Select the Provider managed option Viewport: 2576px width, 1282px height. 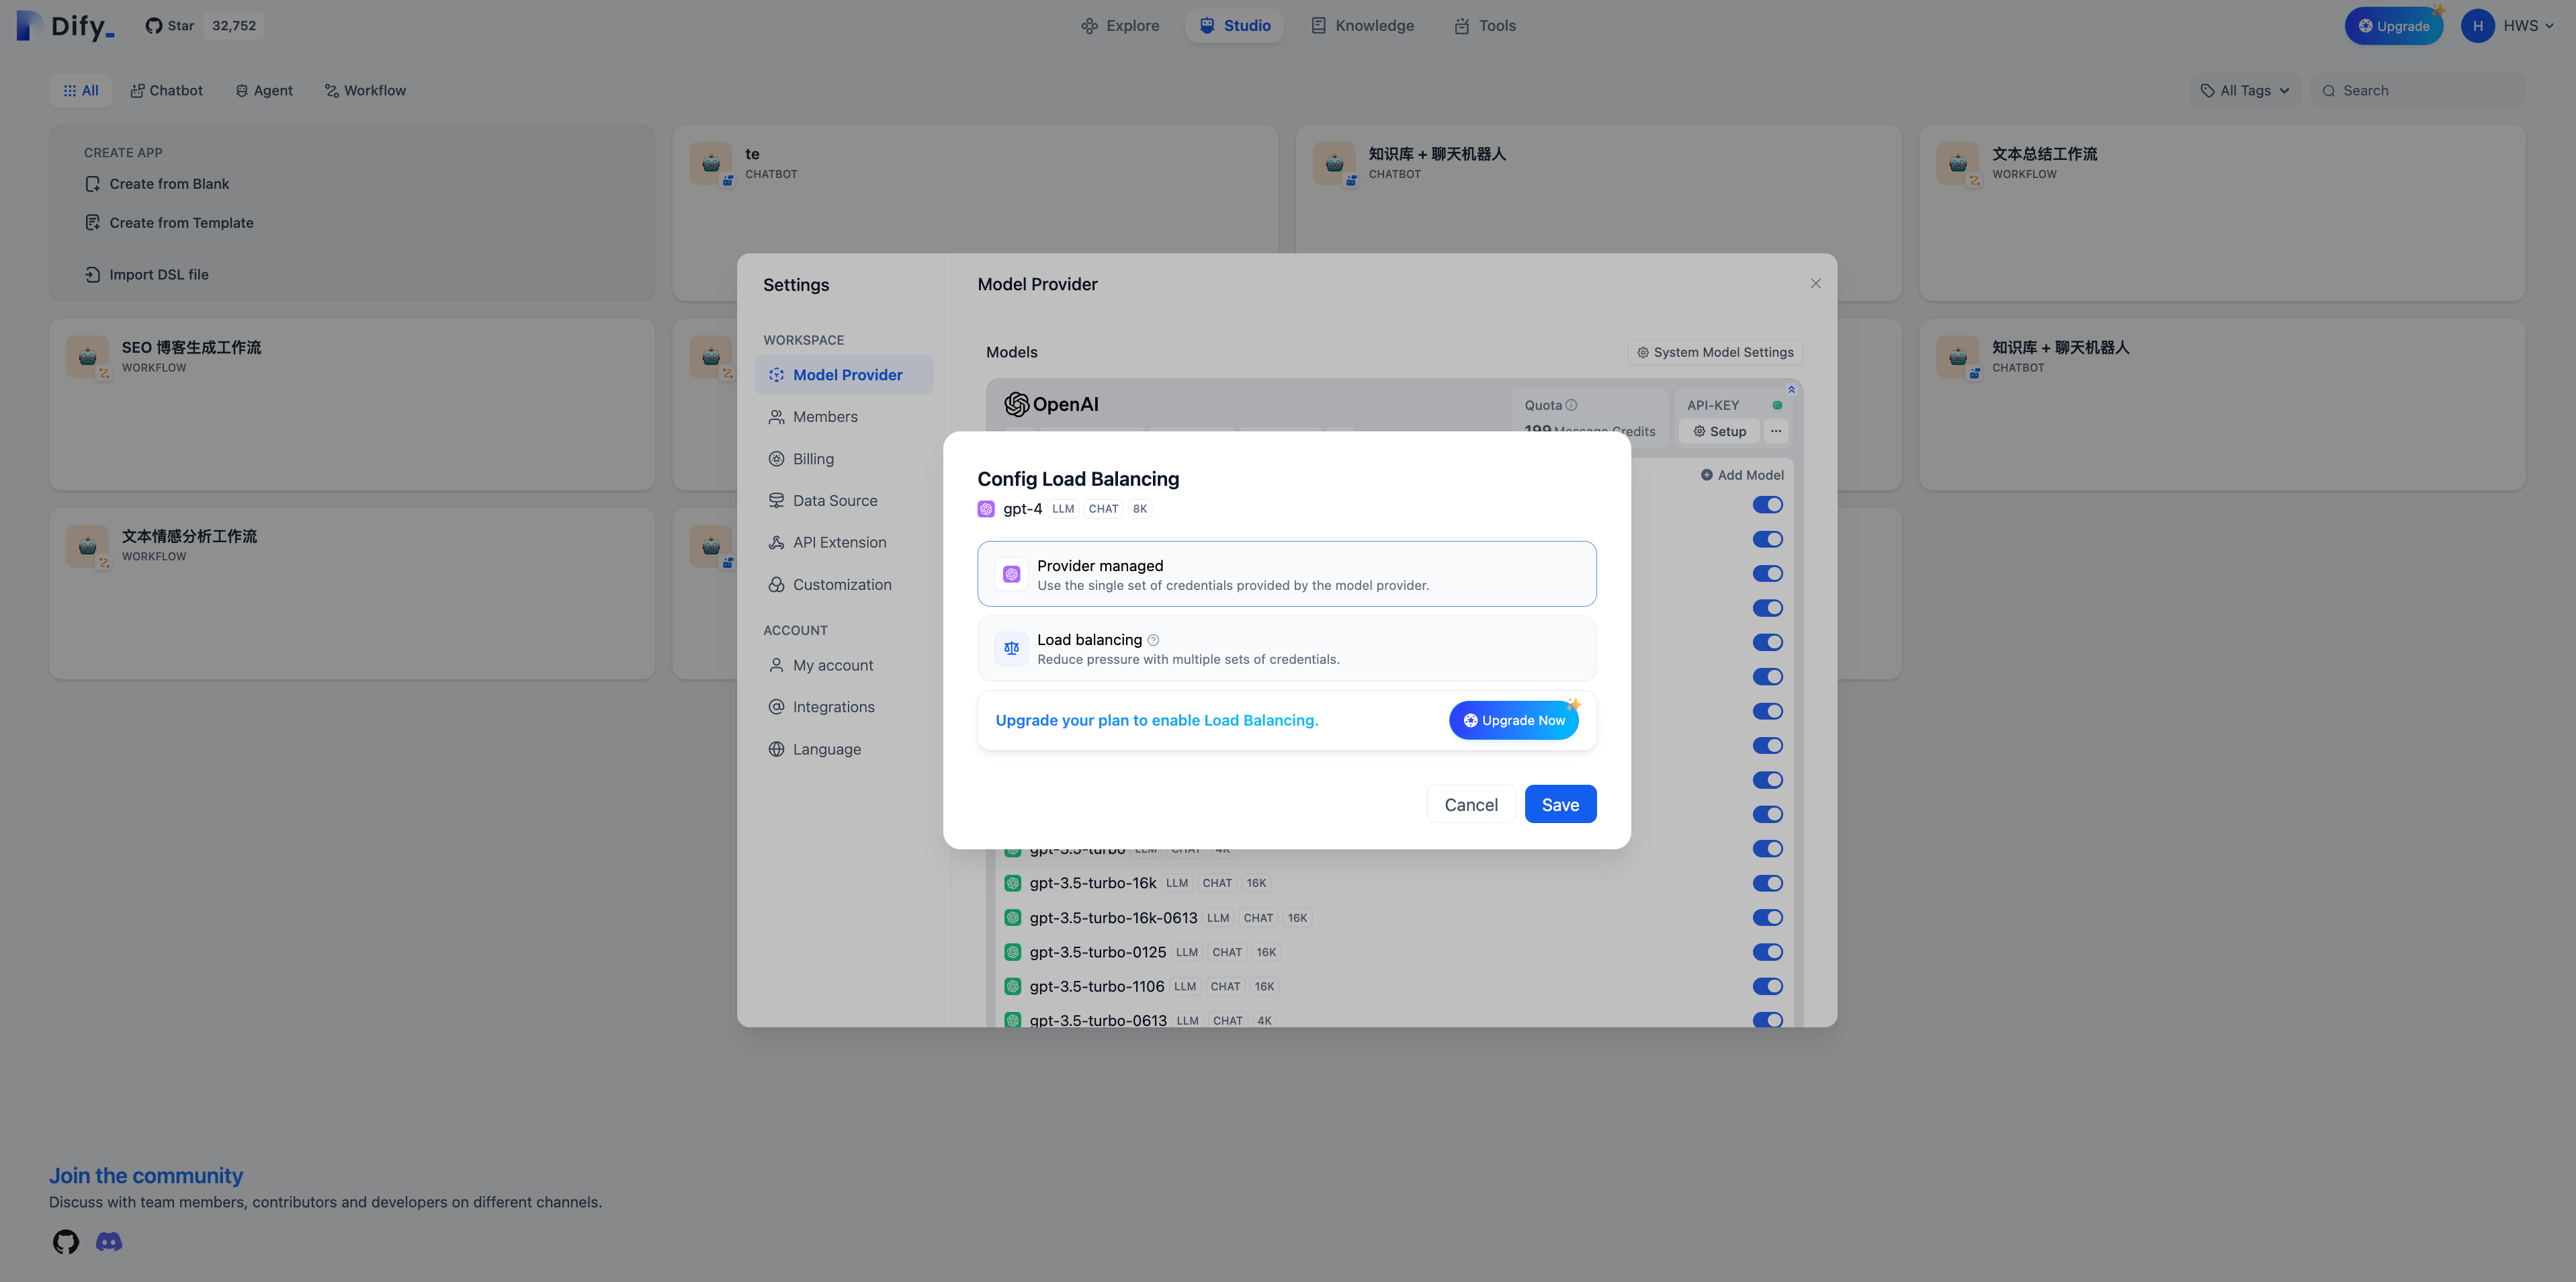1287,574
